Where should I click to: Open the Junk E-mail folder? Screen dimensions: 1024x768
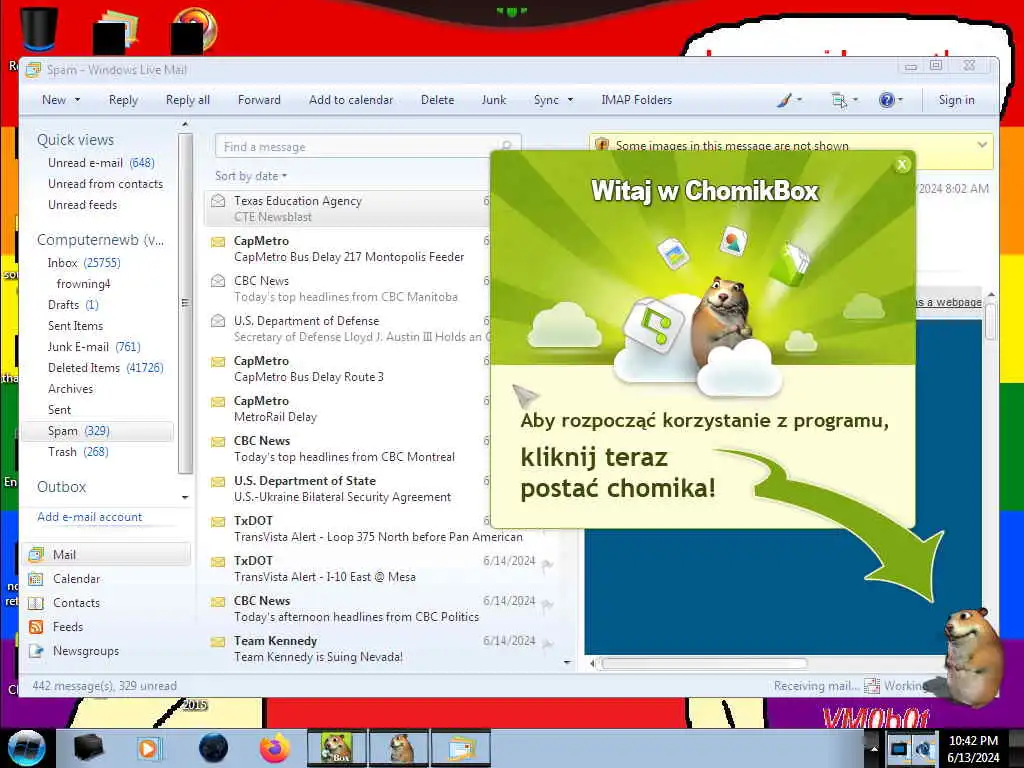[x=94, y=347]
